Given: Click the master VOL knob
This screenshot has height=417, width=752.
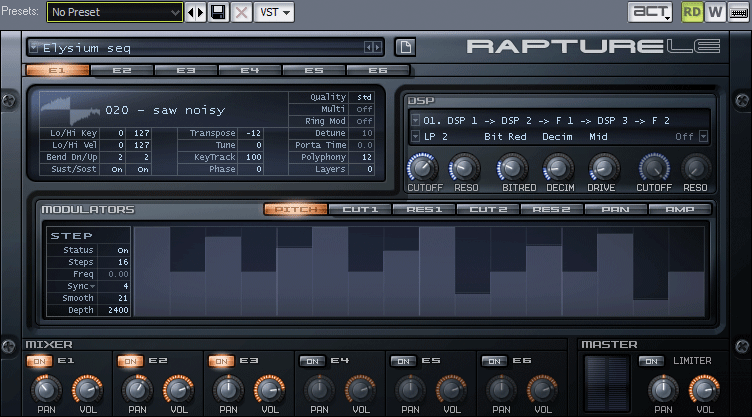Looking at the screenshot, I should [x=705, y=390].
